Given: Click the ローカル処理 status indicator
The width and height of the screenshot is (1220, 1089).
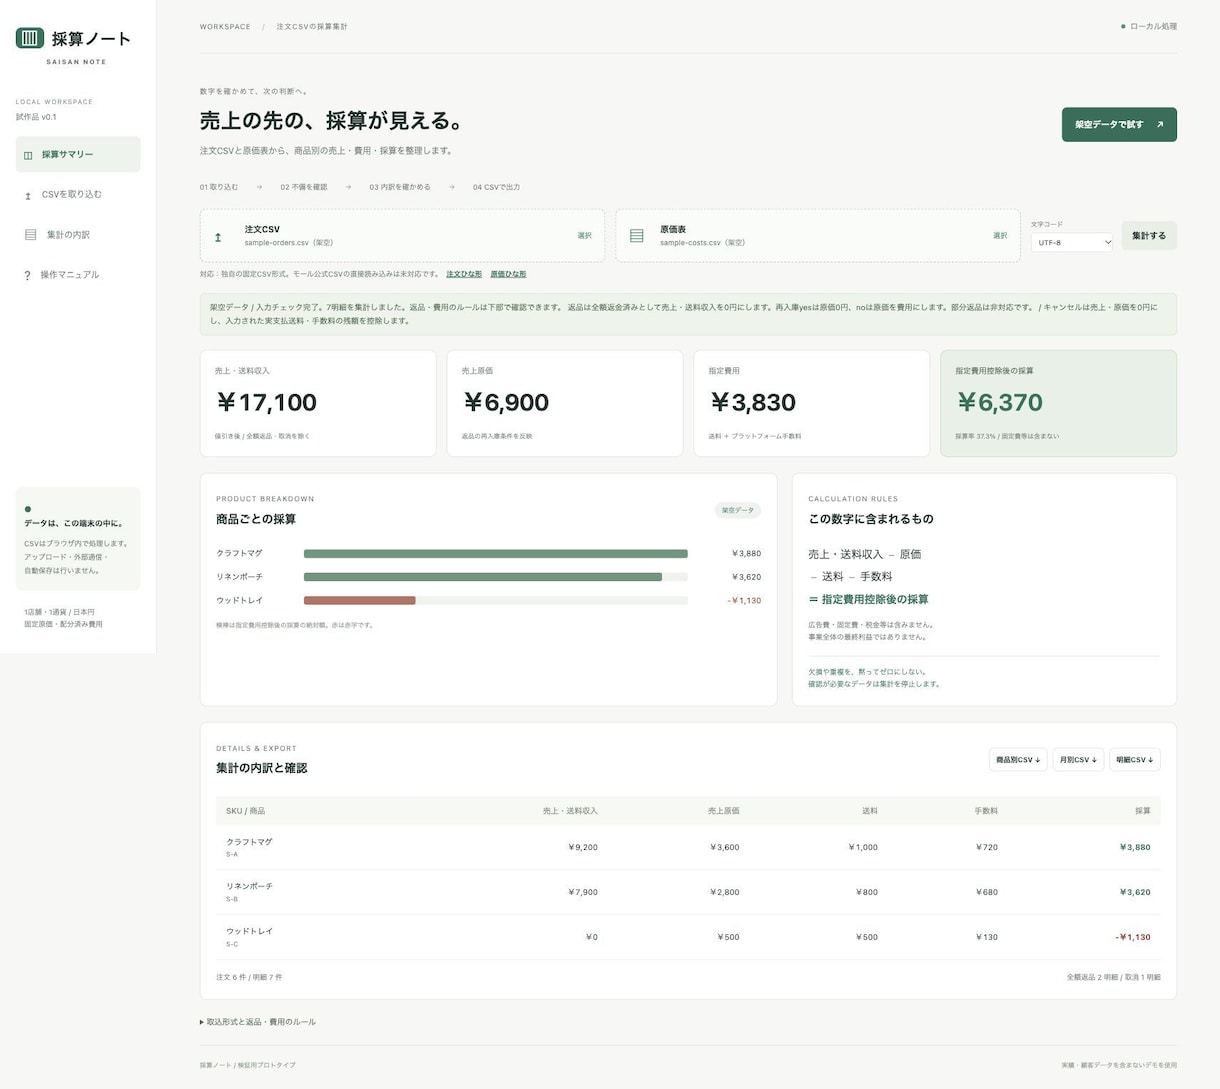Looking at the screenshot, I should pyautogui.click(x=1149, y=27).
